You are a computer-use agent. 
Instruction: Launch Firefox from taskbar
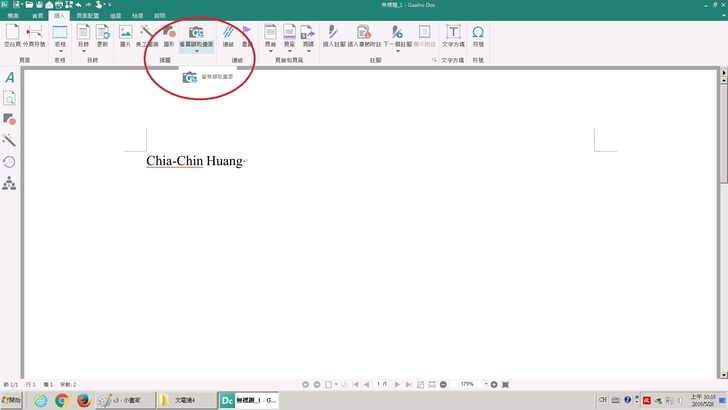tap(84, 400)
